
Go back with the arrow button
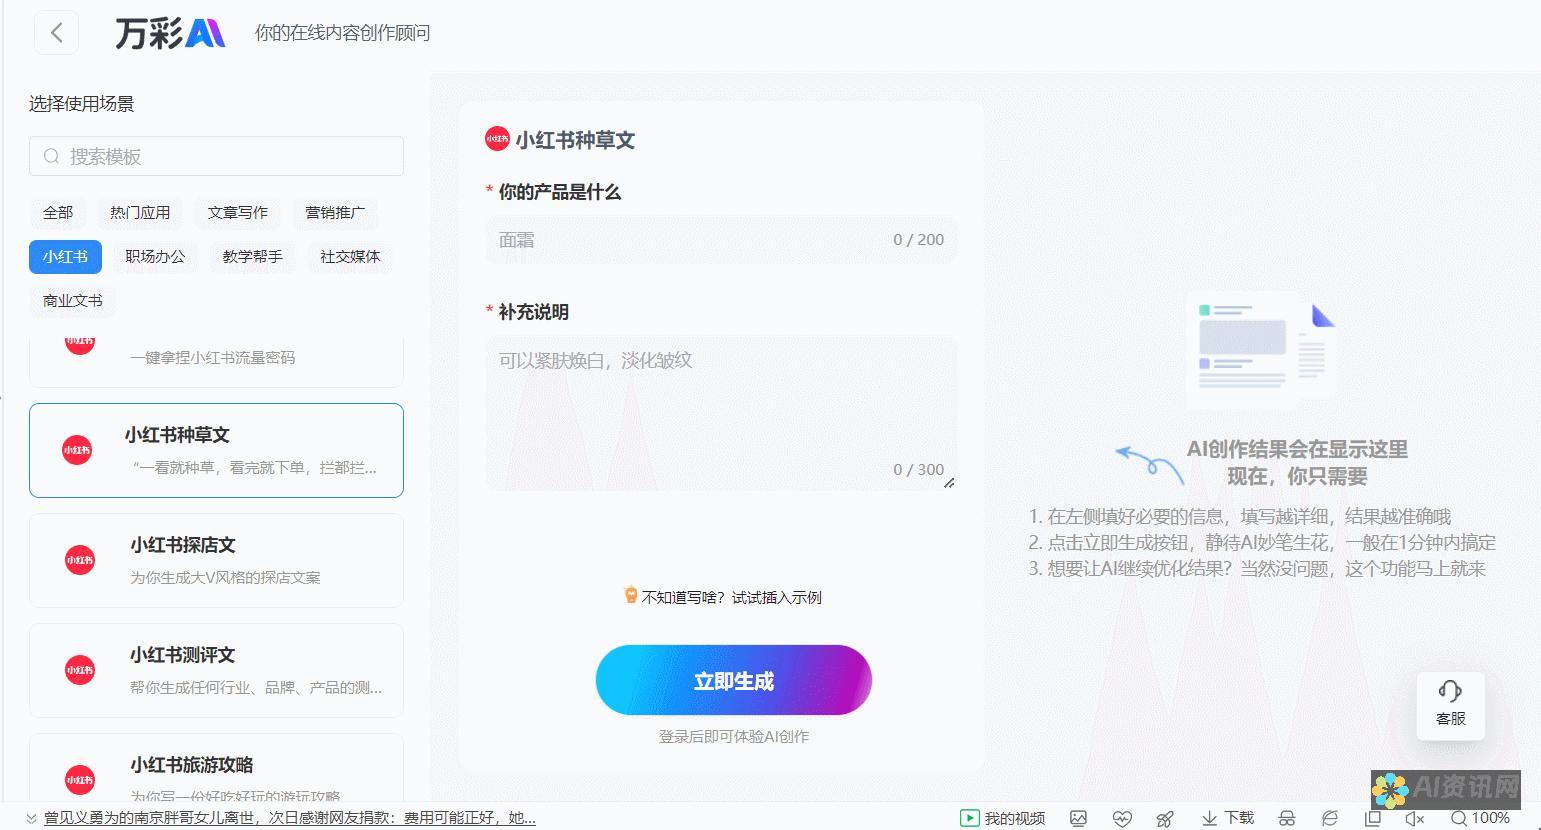(56, 33)
